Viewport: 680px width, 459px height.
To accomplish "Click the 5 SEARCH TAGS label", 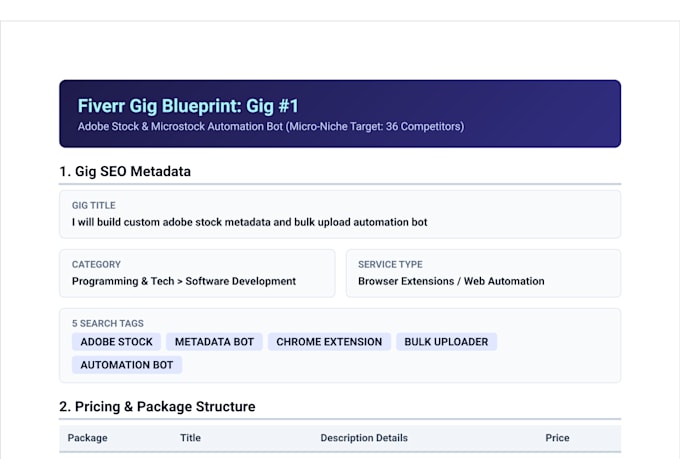I will pyautogui.click(x=108, y=323).
